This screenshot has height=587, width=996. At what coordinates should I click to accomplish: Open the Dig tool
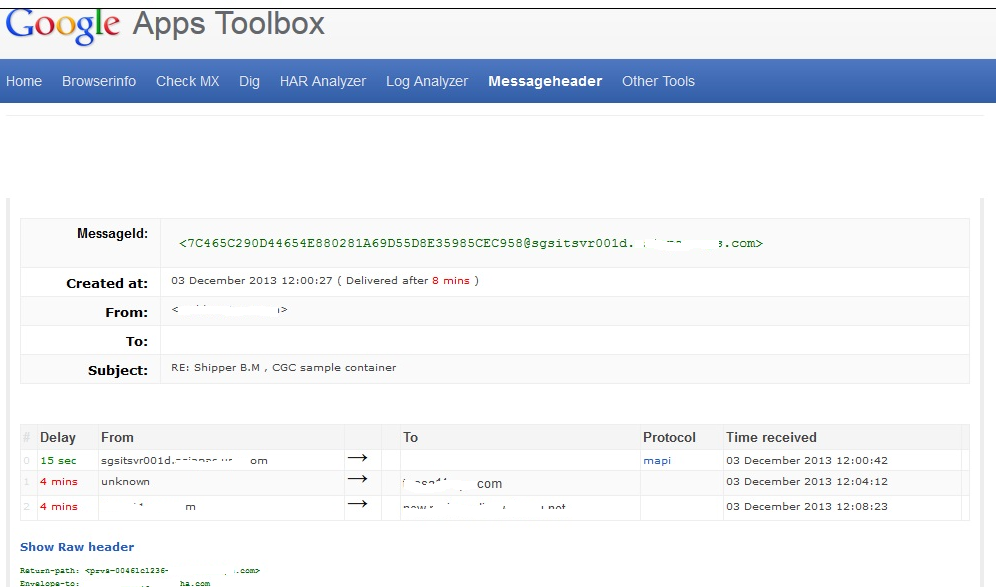pyautogui.click(x=249, y=82)
